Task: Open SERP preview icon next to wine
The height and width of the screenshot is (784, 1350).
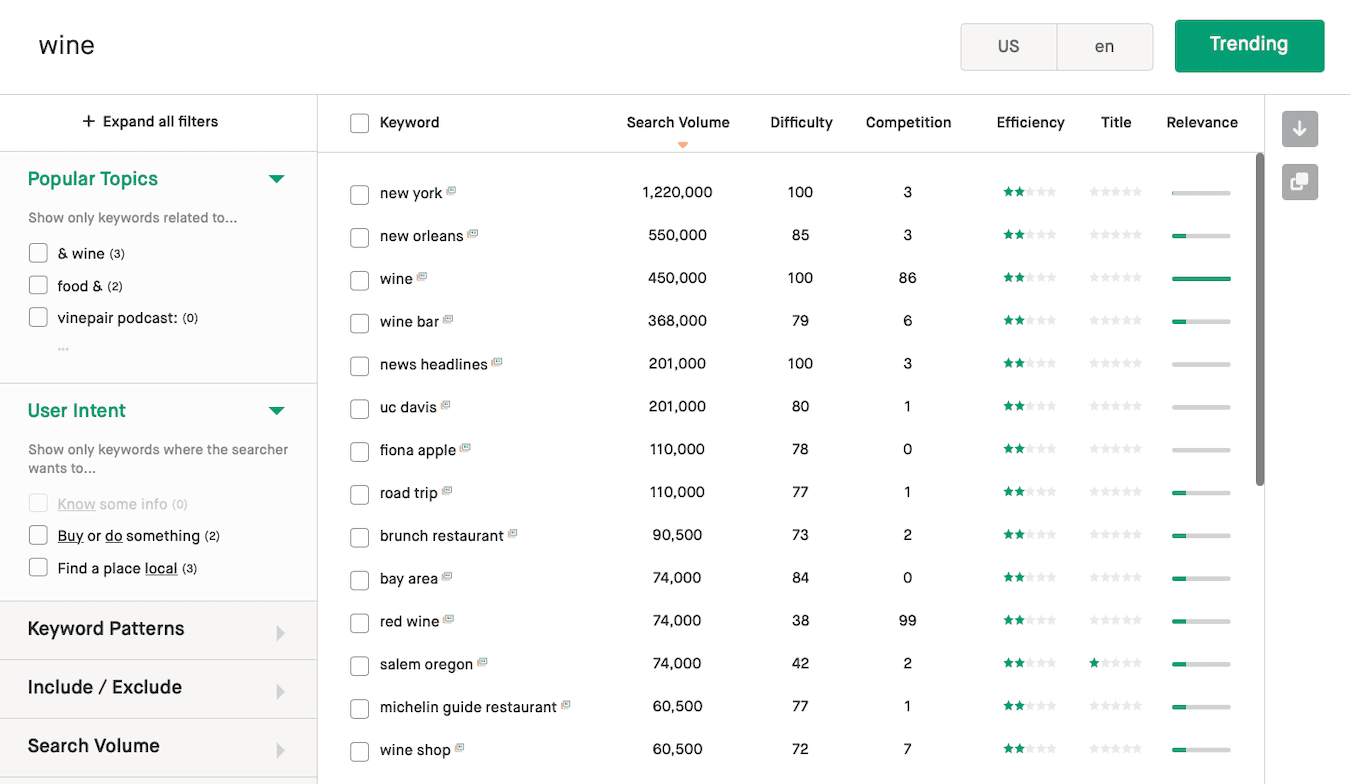Action: click(422, 277)
